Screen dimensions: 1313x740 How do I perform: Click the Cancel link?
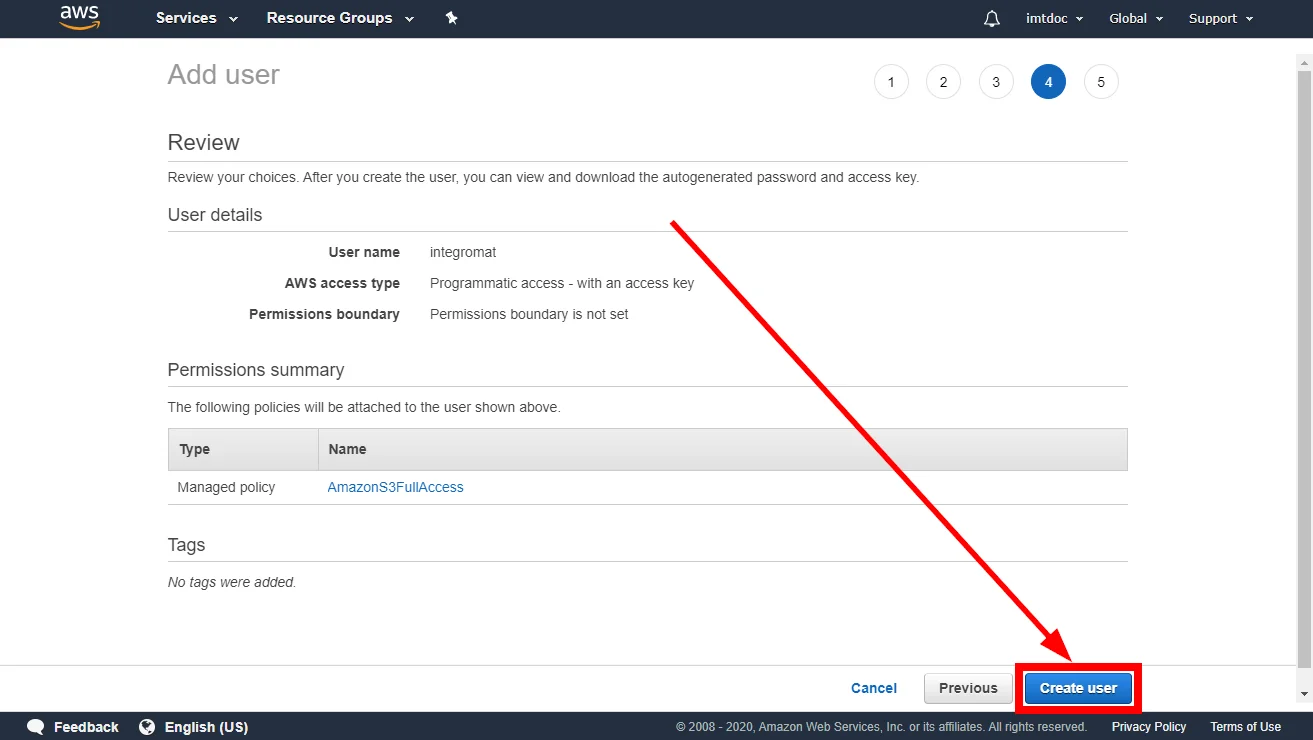pyautogui.click(x=874, y=688)
